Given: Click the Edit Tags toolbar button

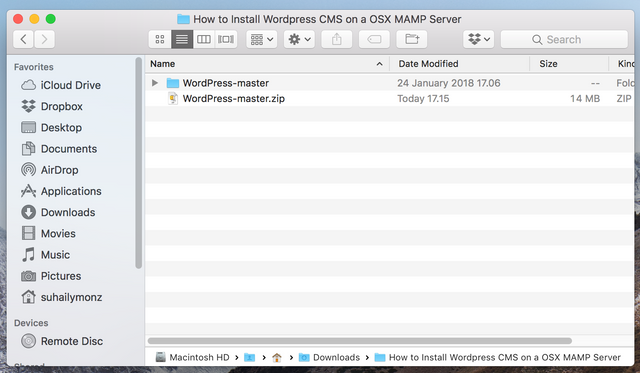Looking at the screenshot, I should click(x=374, y=40).
